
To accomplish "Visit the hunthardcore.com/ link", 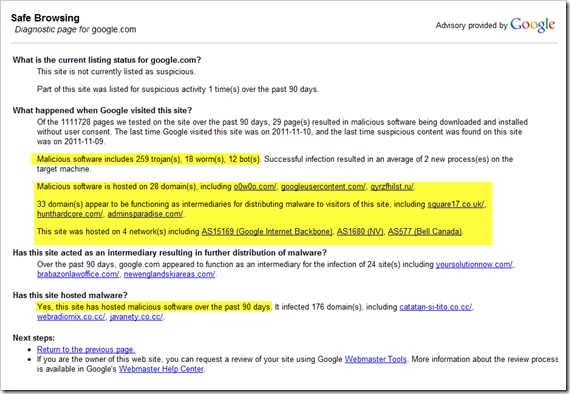I will pos(70,214).
